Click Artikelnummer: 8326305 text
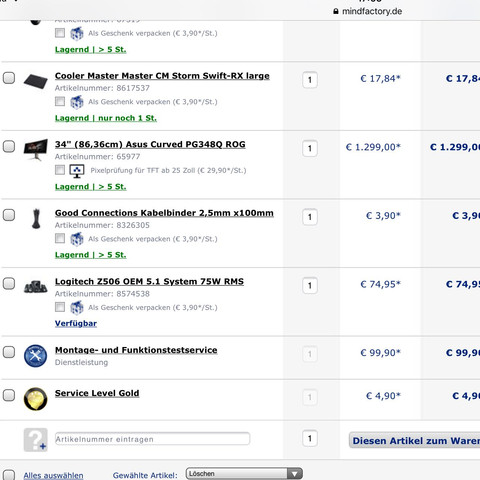Viewport: 480px width, 480px height. coord(102,225)
